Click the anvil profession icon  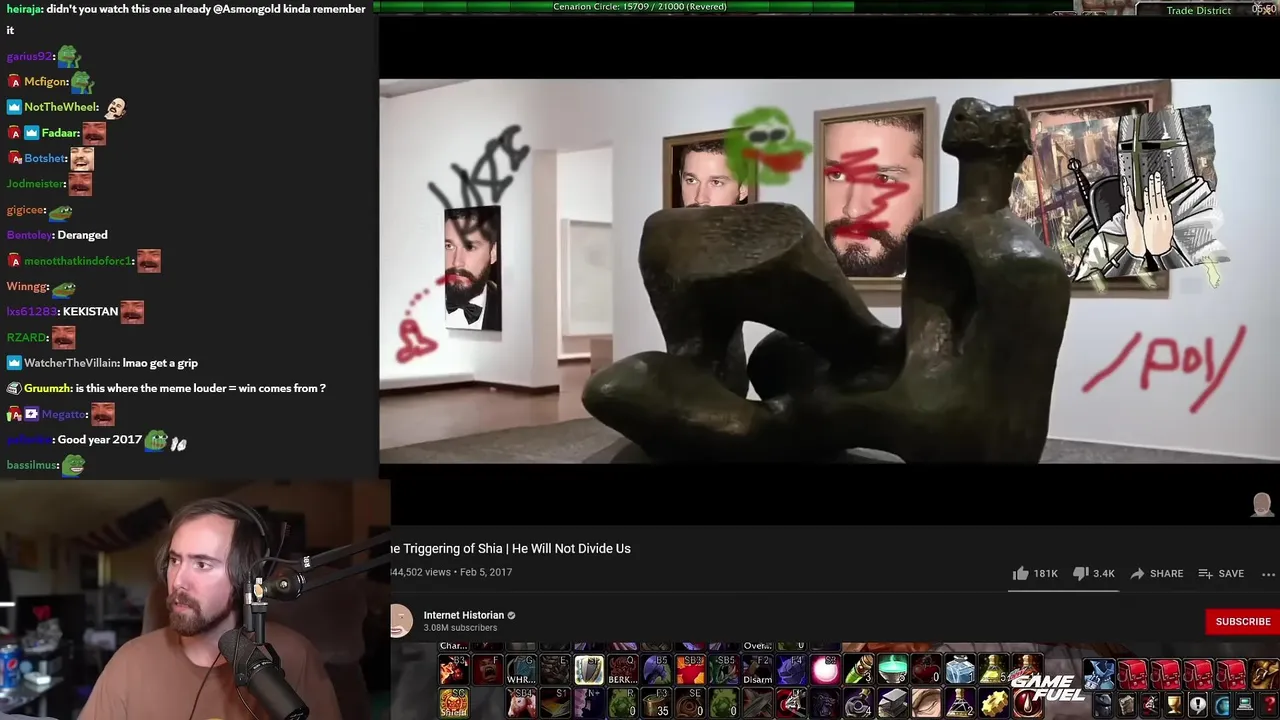click(893, 703)
